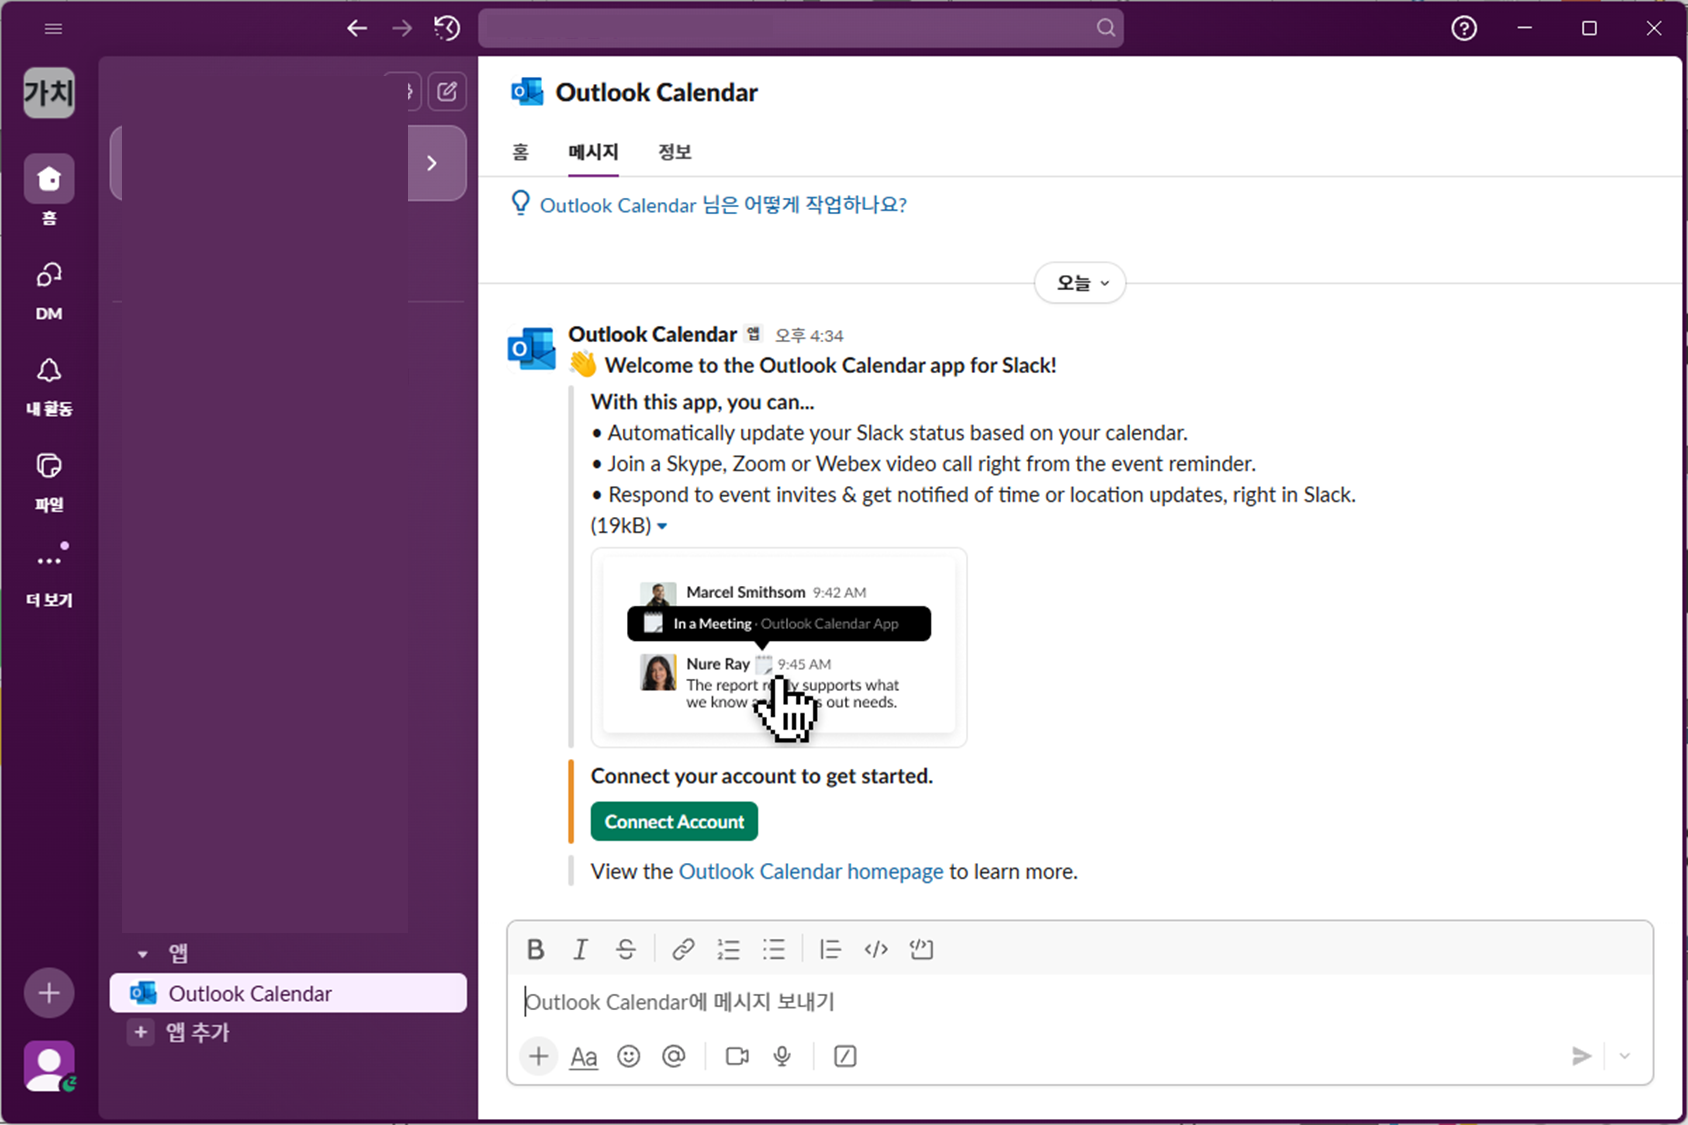The height and width of the screenshot is (1125, 1688).
Task: Attach a file with the composer plus button
Action: [x=538, y=1056]
